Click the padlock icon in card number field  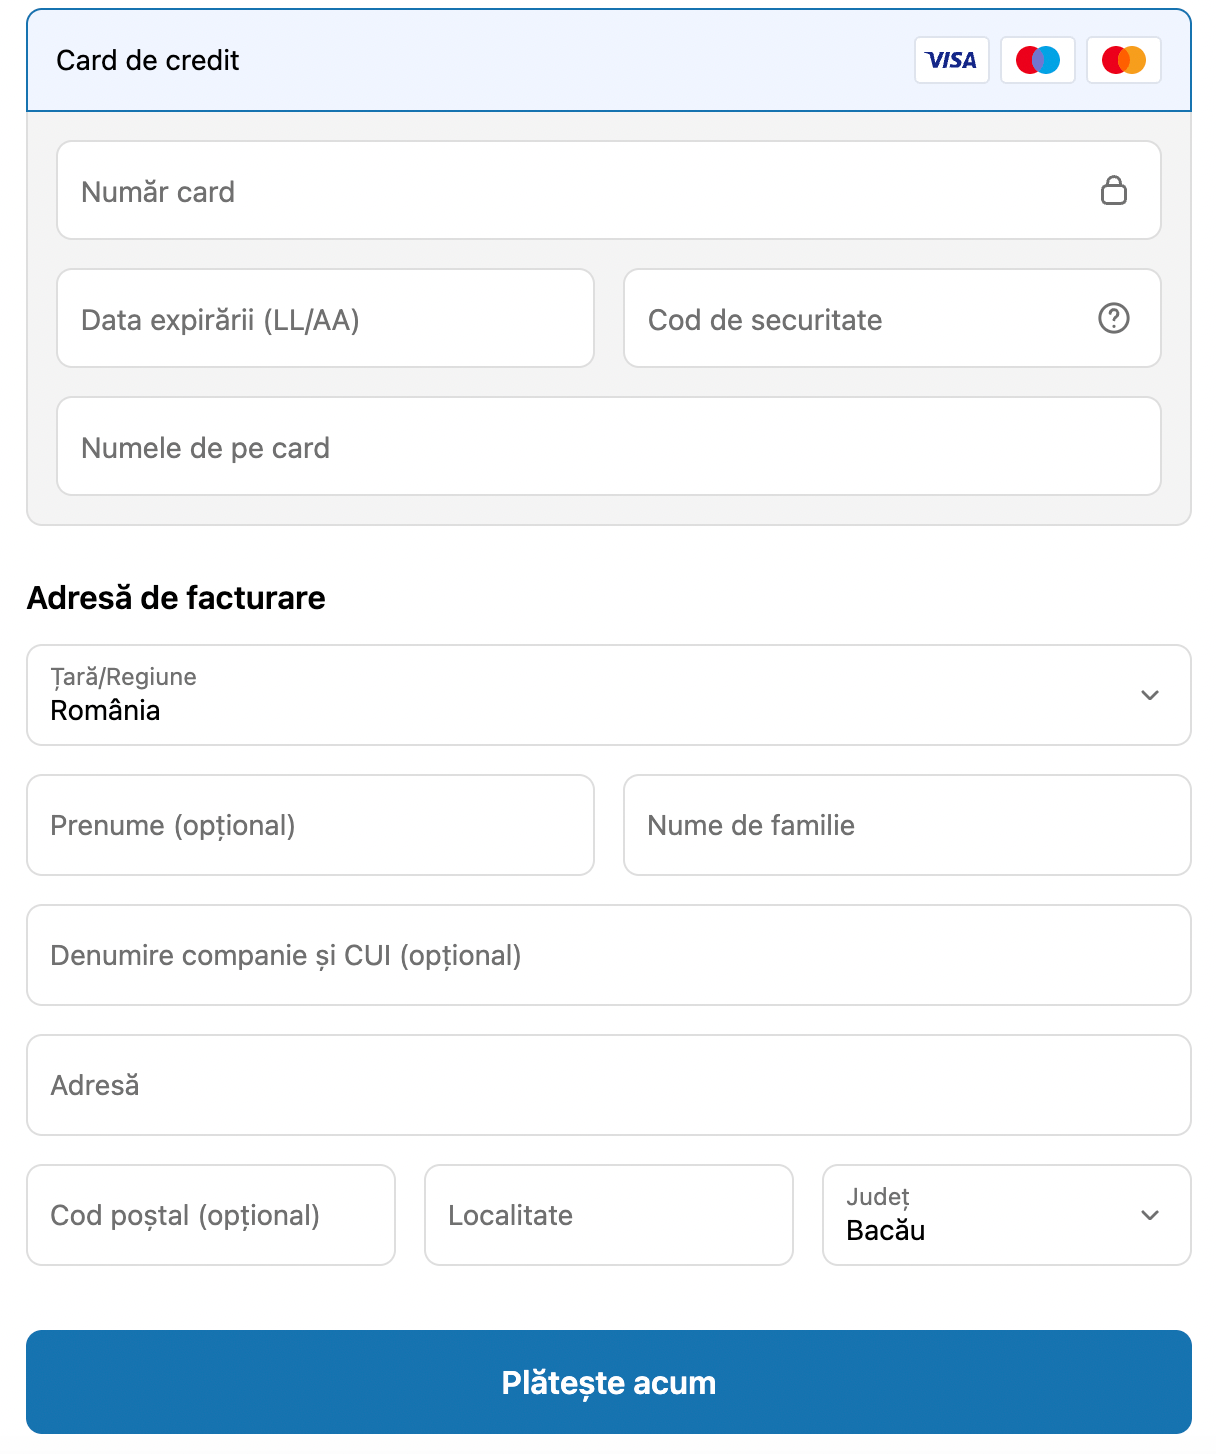coord(1113,190)
